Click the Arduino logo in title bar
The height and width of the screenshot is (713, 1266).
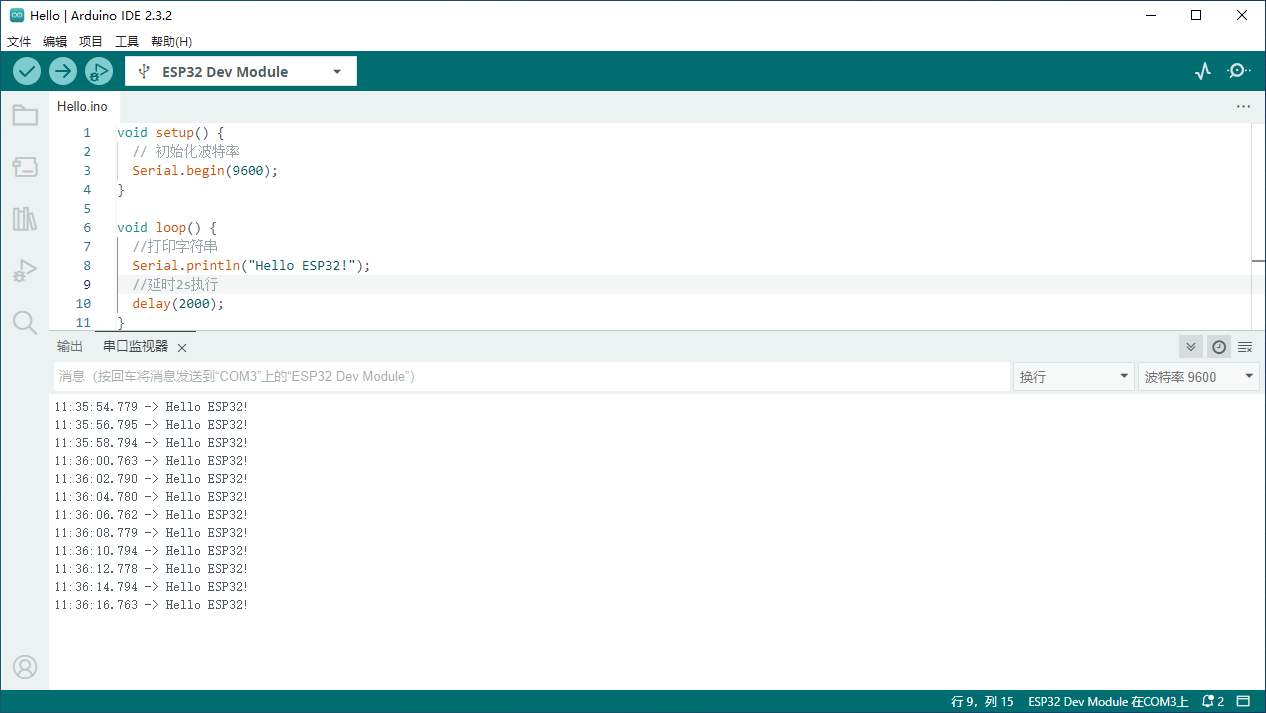(17, 15)
